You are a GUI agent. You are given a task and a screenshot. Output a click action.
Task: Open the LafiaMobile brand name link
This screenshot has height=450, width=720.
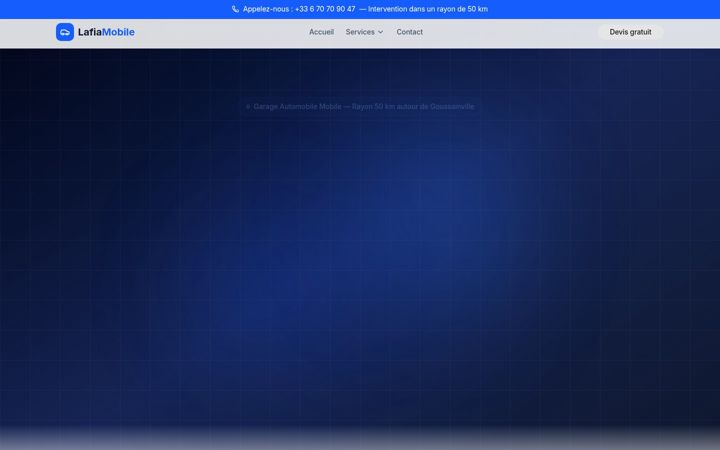tap(106, 32)
